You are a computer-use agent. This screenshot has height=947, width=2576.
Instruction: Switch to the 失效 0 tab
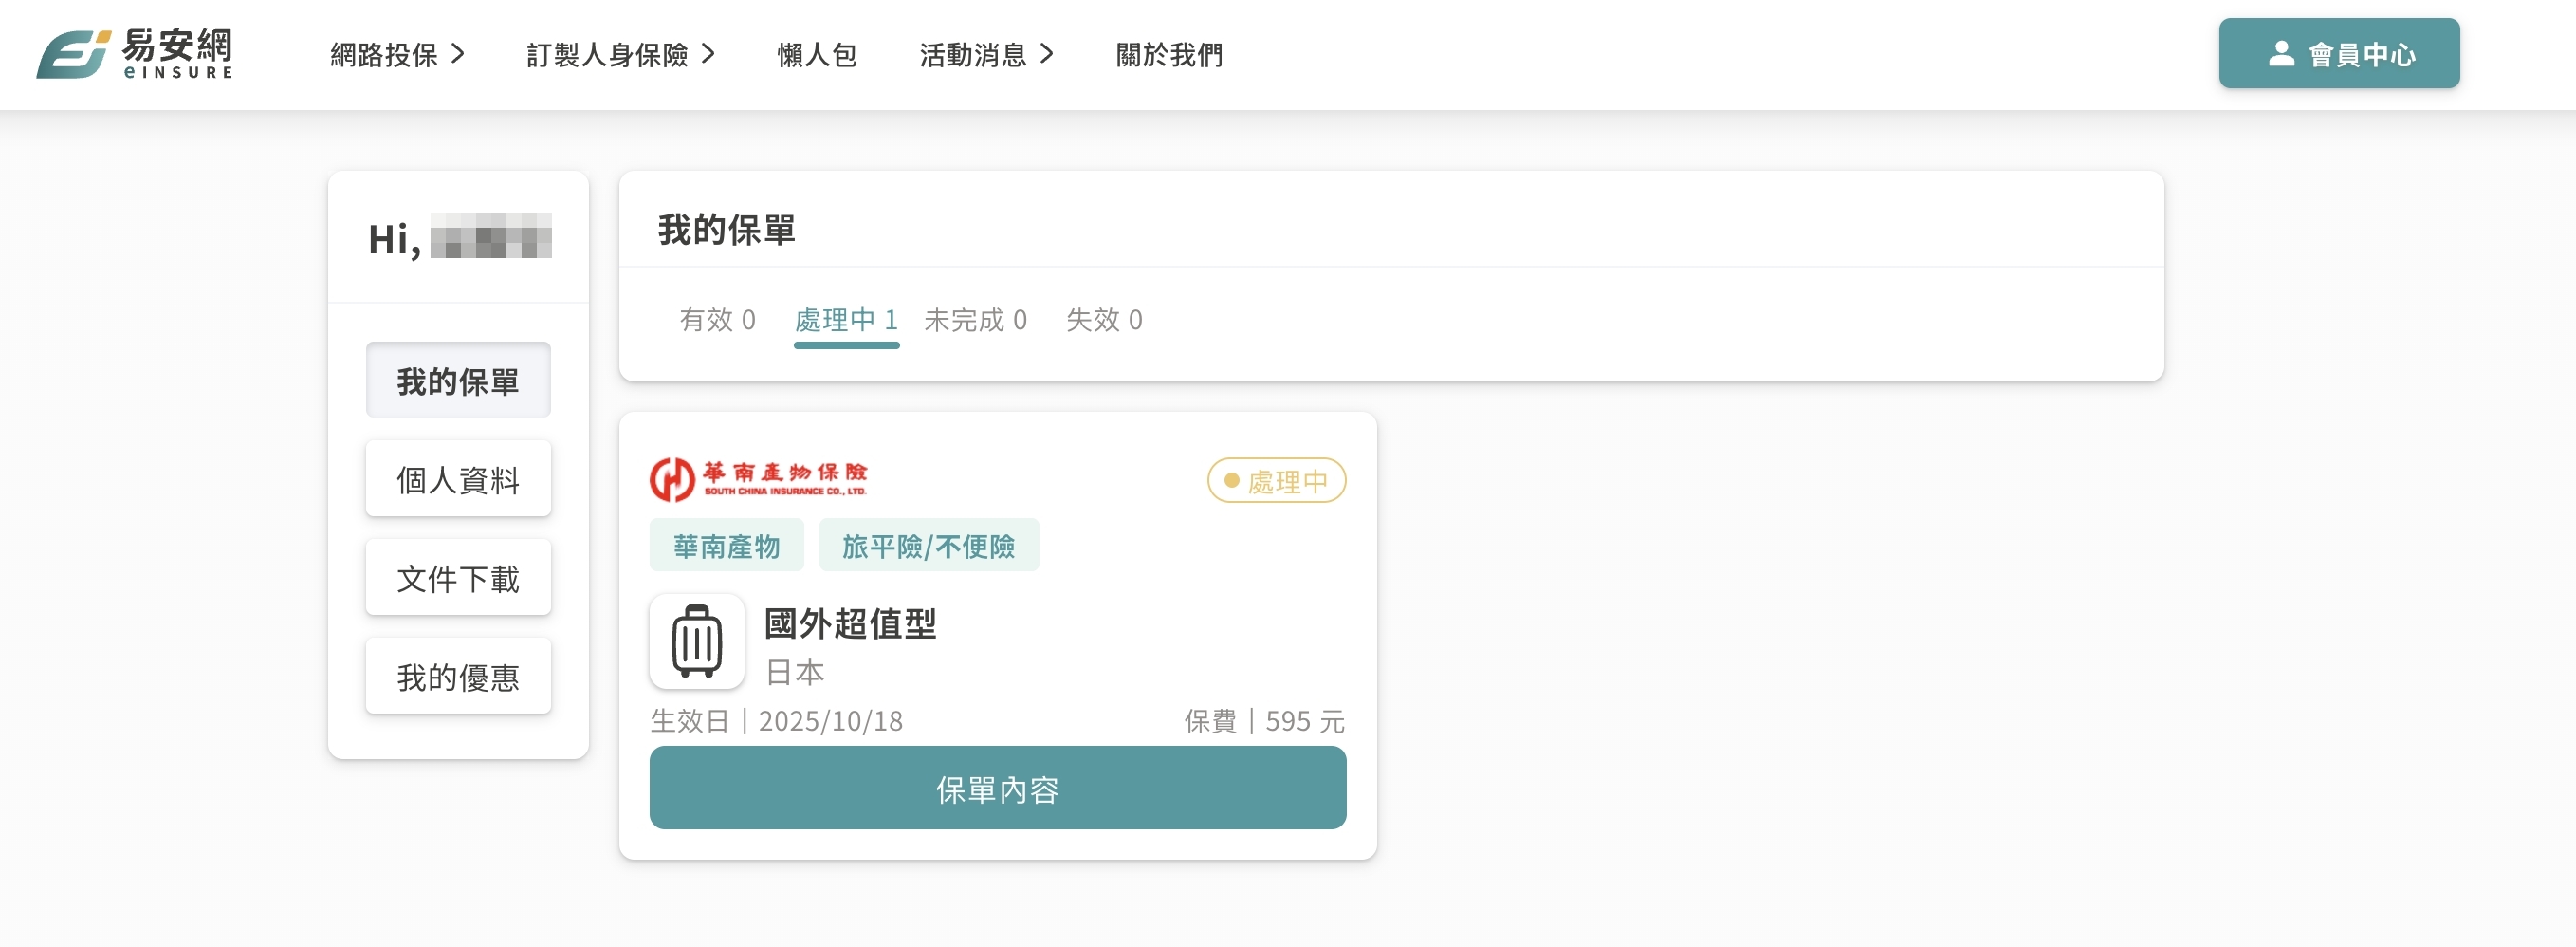[x=1103, y=320]
